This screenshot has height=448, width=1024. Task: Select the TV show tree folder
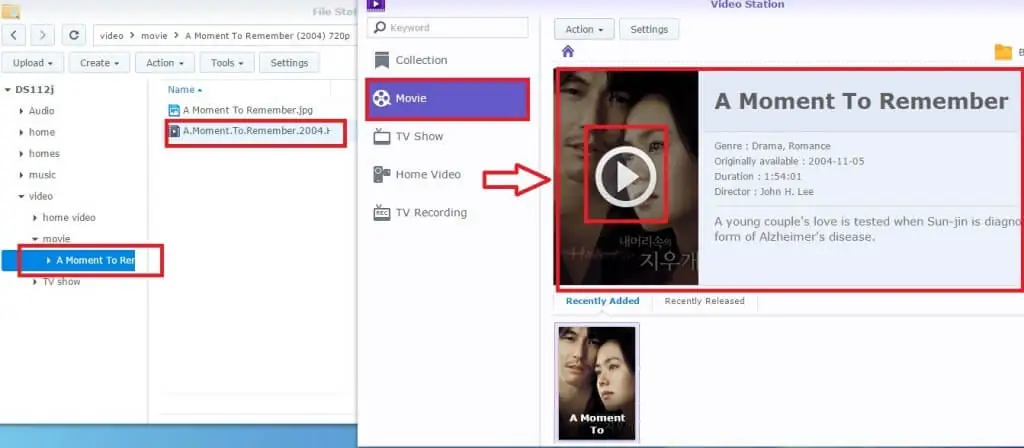[x=61, y=282]
